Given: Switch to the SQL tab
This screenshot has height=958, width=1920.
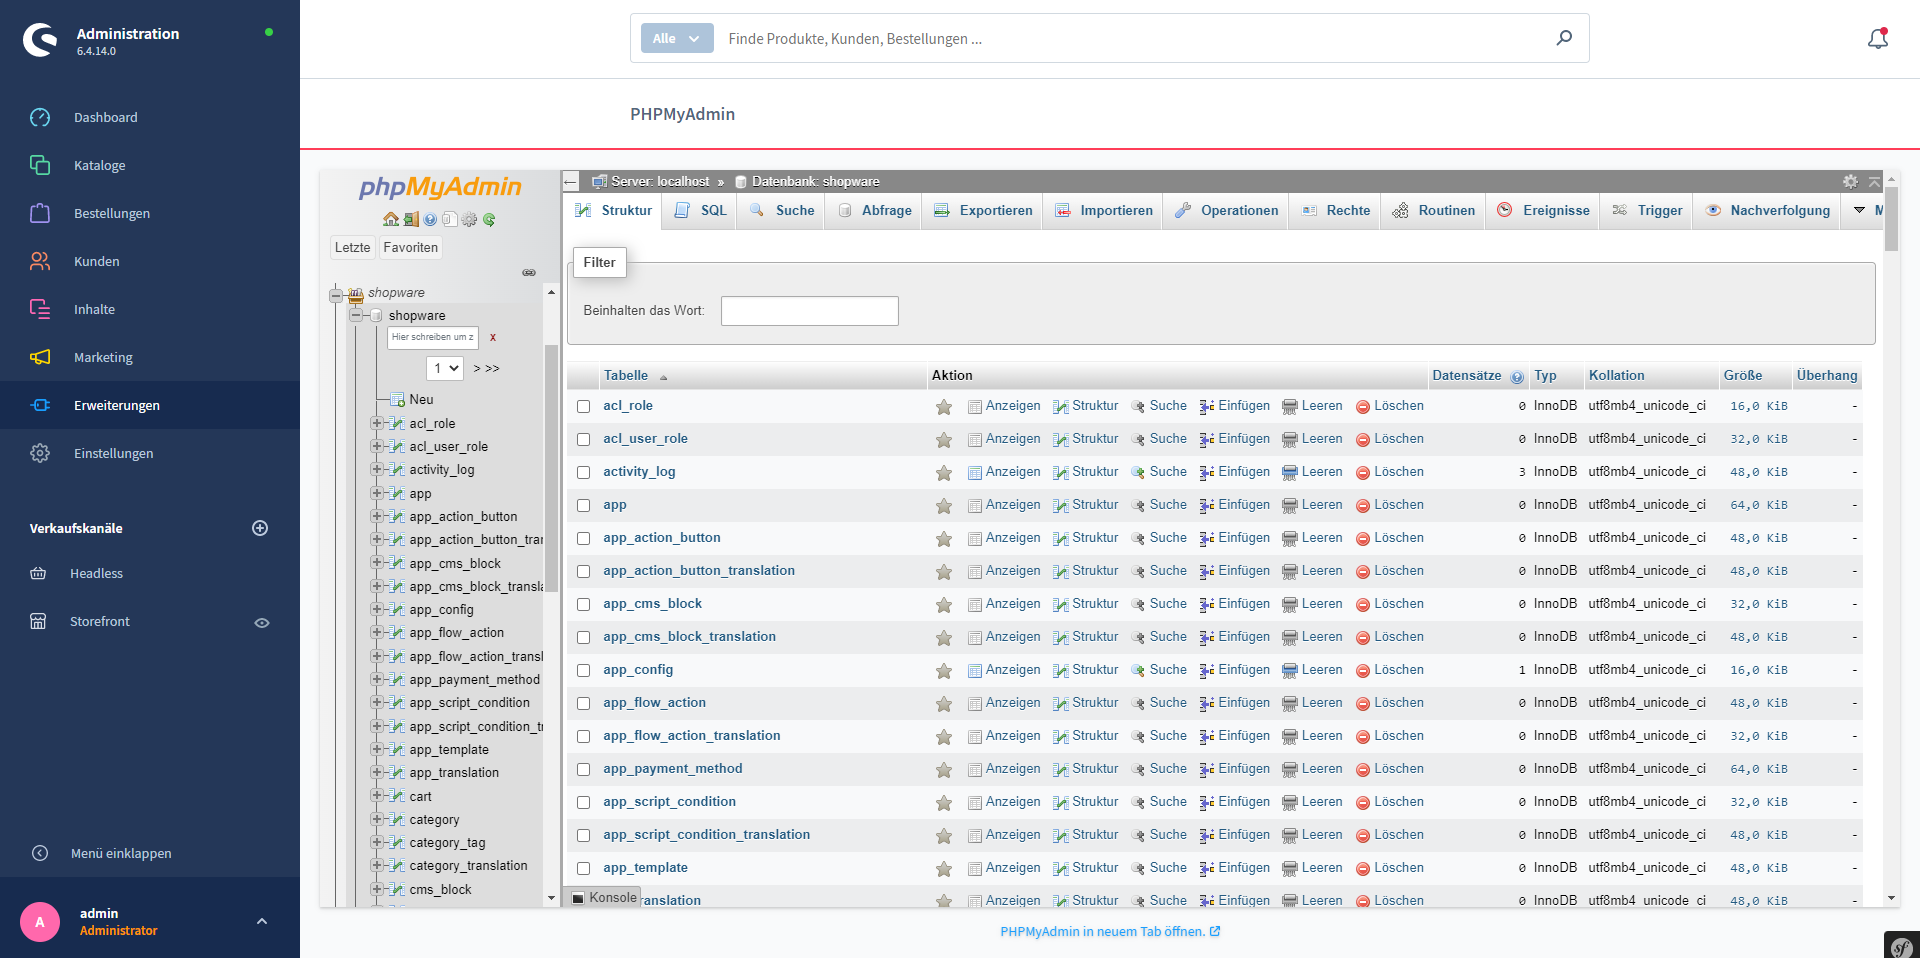Looking at the screenshot, I should [x=701, y=210].
